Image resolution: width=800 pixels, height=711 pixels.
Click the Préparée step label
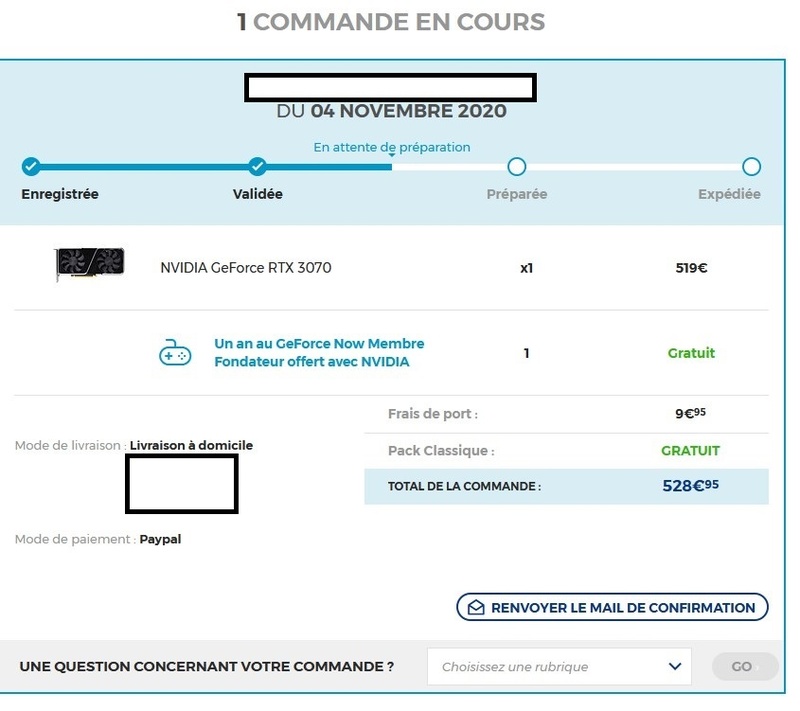pyautogui.click(x=517, y=194)
